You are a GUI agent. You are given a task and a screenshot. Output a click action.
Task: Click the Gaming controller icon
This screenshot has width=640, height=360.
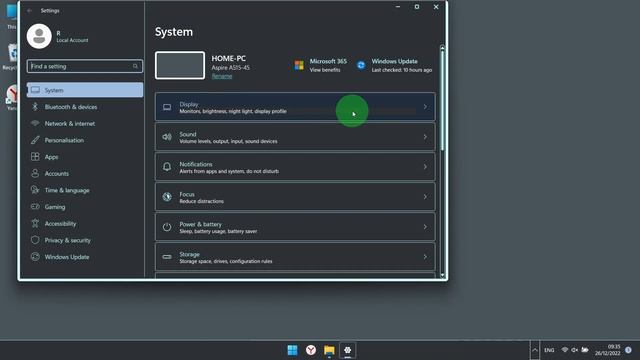click(x=35, y=207)
